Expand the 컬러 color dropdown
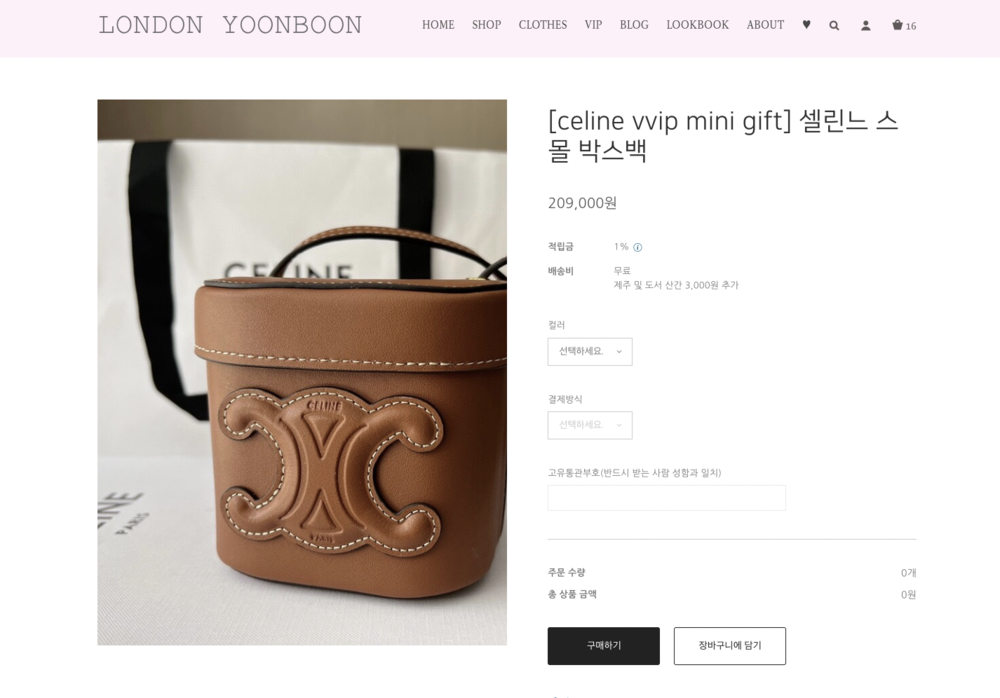Screen dimensions: 1000x698 pyautogui.click(x=590, y=352)
